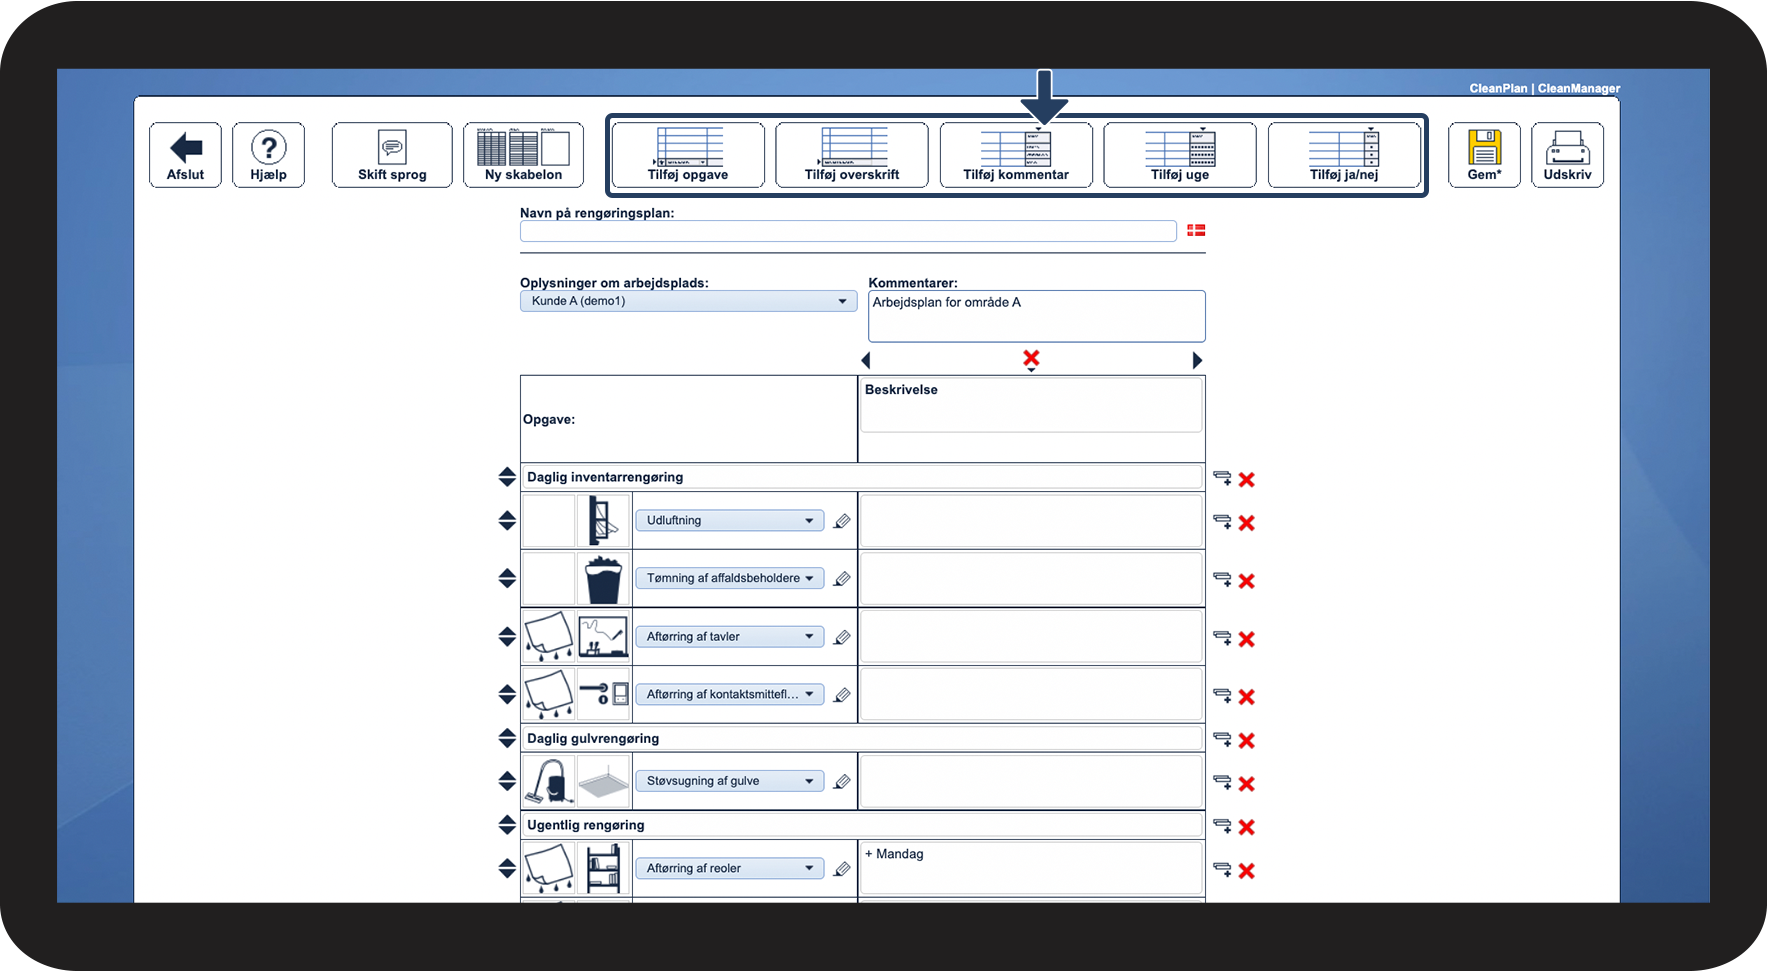Image resolution: width=1767 pixels, height=971 pixels.
Task: Delete the Beskrivelse column with red X
Action: 1031,358
